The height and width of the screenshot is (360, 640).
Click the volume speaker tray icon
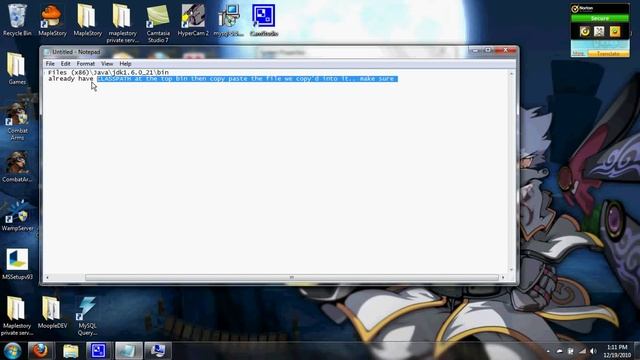(x=593, y=351)
